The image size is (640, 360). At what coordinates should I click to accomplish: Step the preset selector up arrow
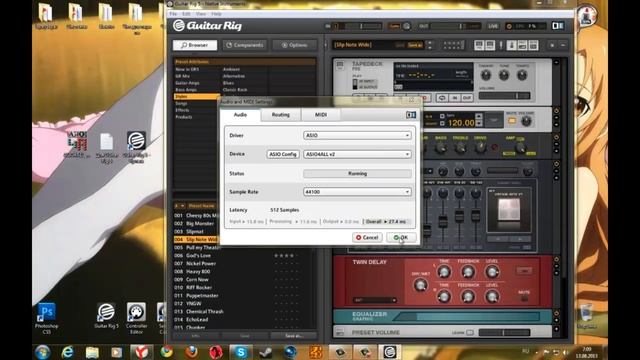[429, 42]
